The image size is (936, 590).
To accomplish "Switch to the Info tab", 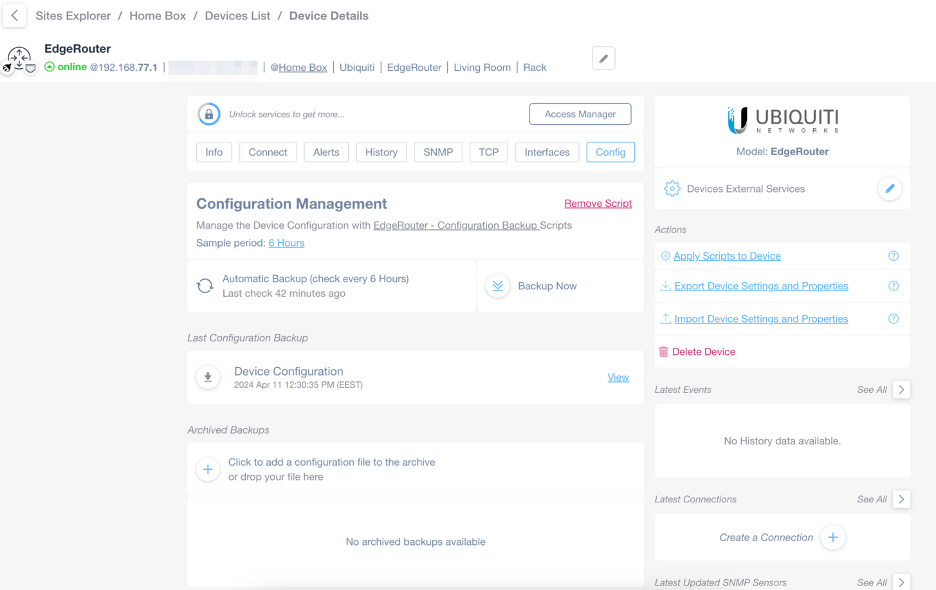I will (214, 152).
